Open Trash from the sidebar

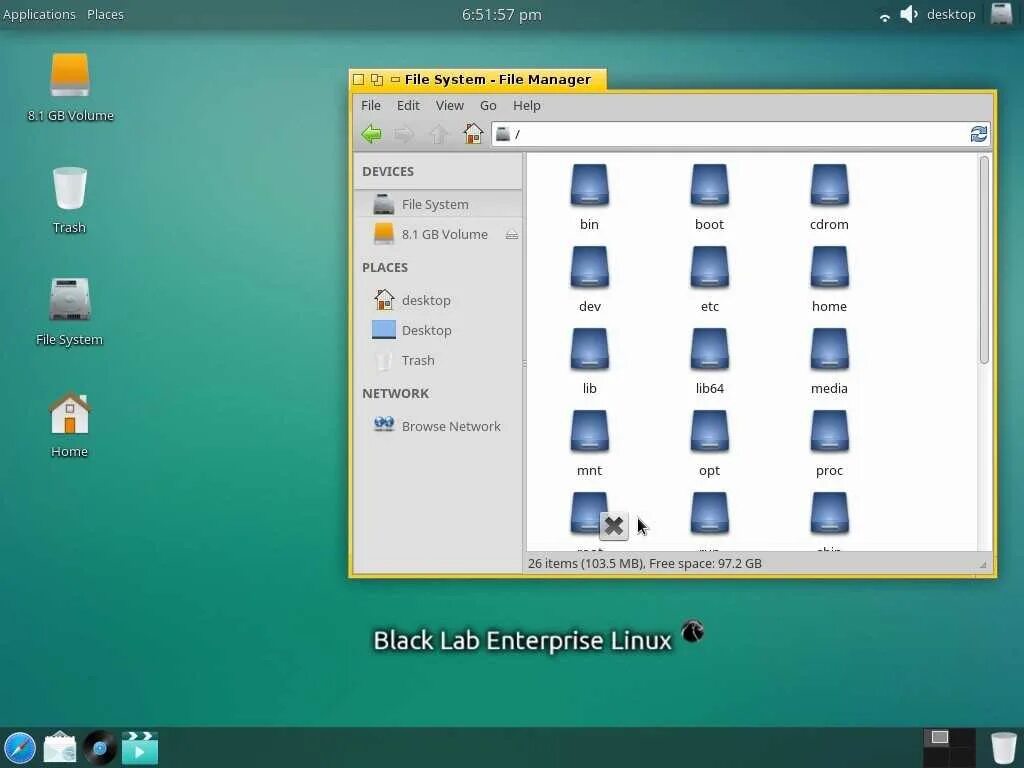tap(438, 360)
